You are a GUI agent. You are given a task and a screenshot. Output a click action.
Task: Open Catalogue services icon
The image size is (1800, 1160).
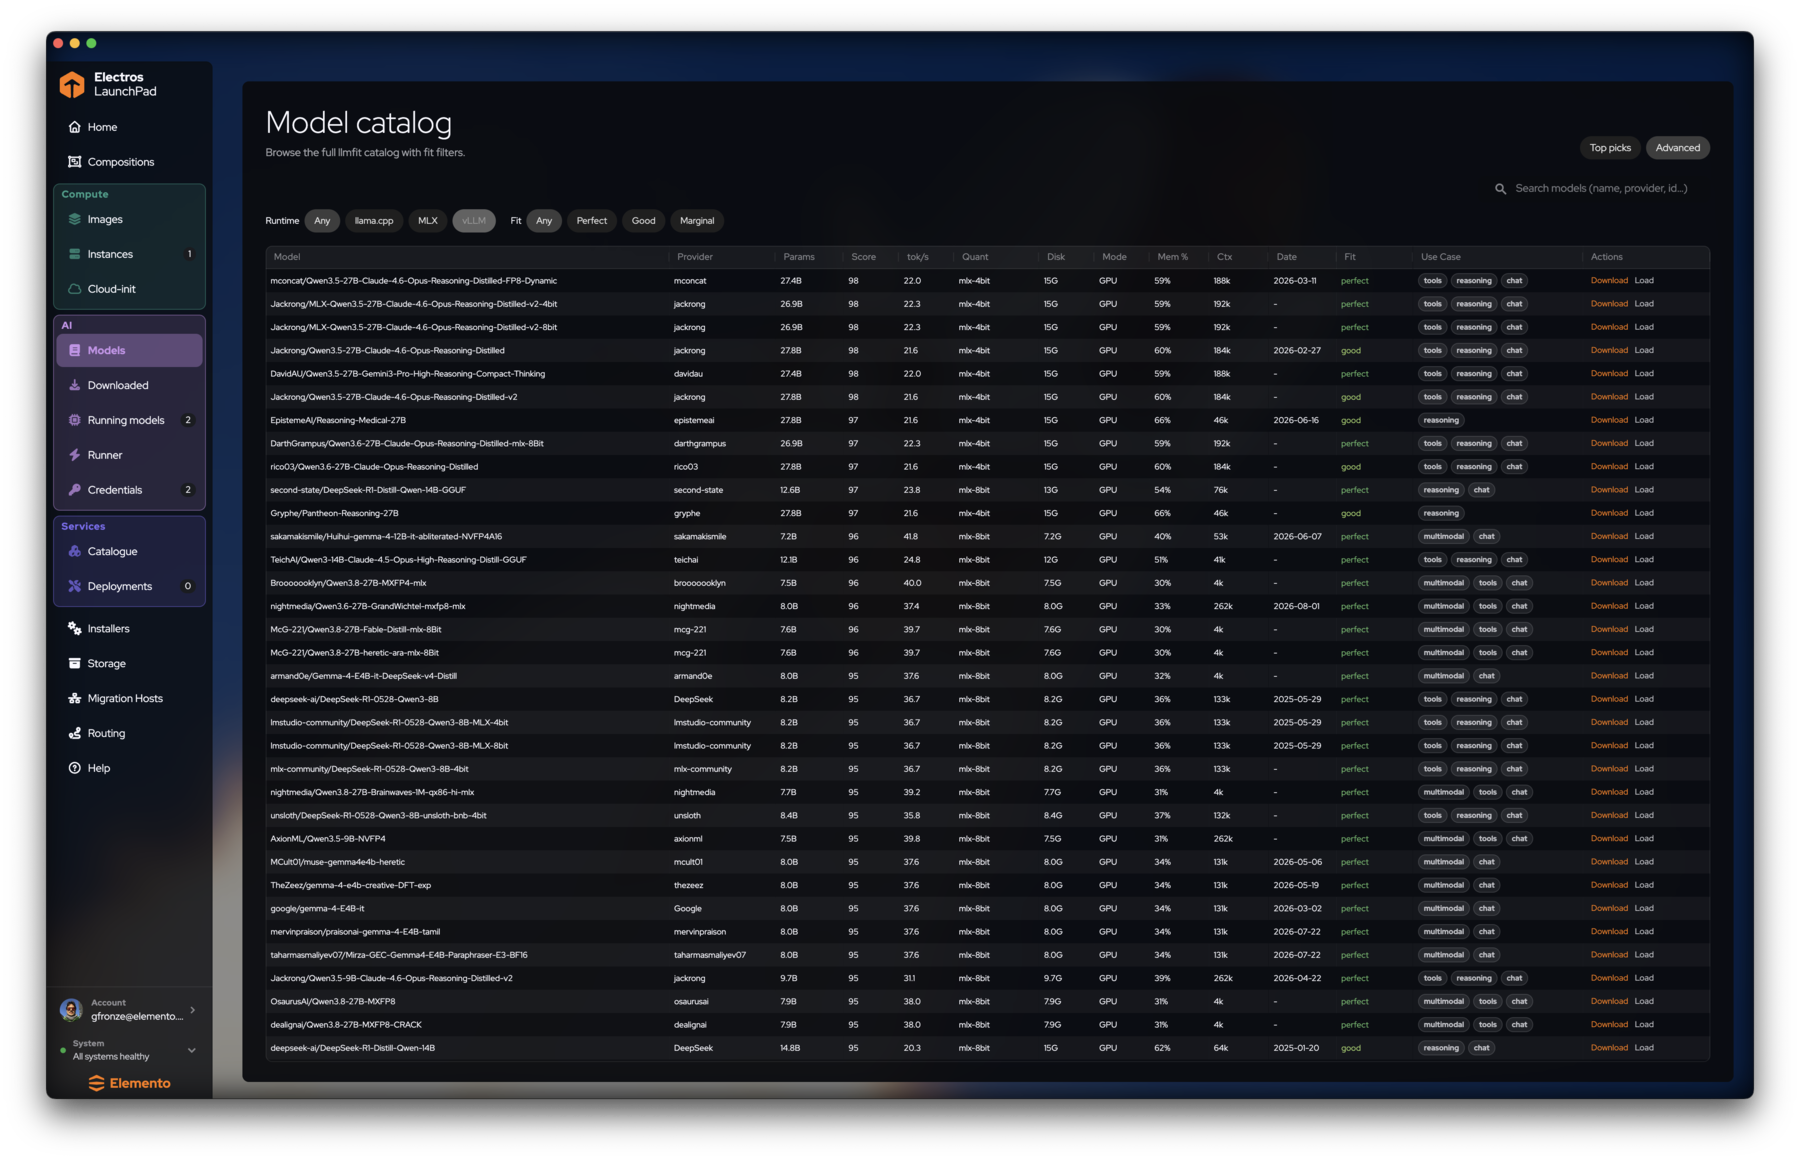(x=74, y=551)
